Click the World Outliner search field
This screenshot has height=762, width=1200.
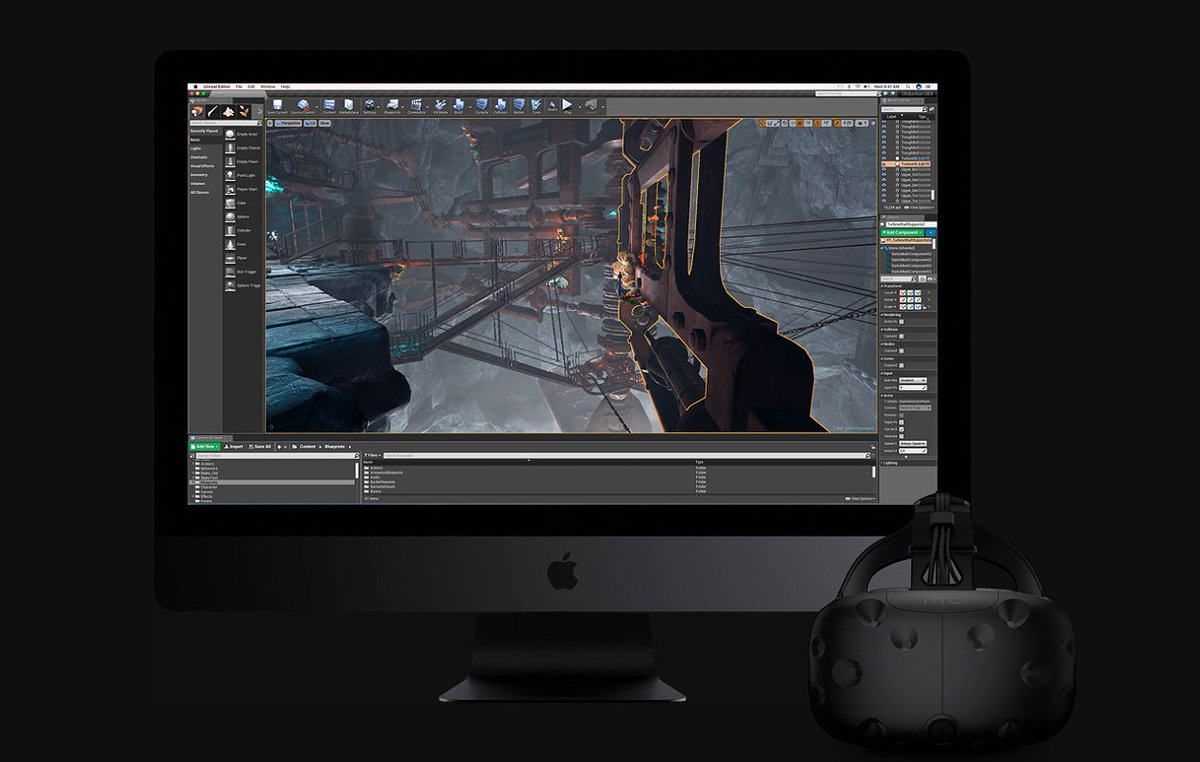pyautogui.click(x=902, y=109)
